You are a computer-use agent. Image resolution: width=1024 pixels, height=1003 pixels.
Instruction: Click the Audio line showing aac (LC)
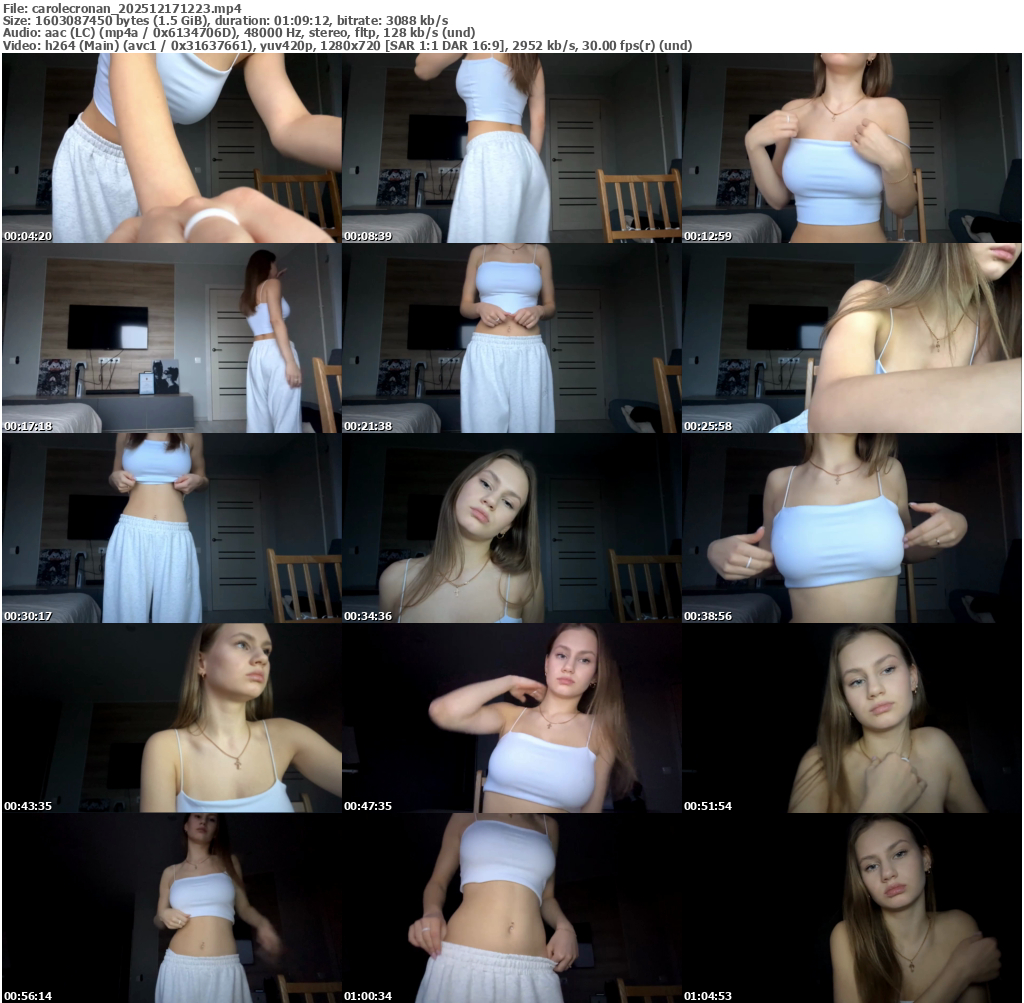[x=239, y=33]
